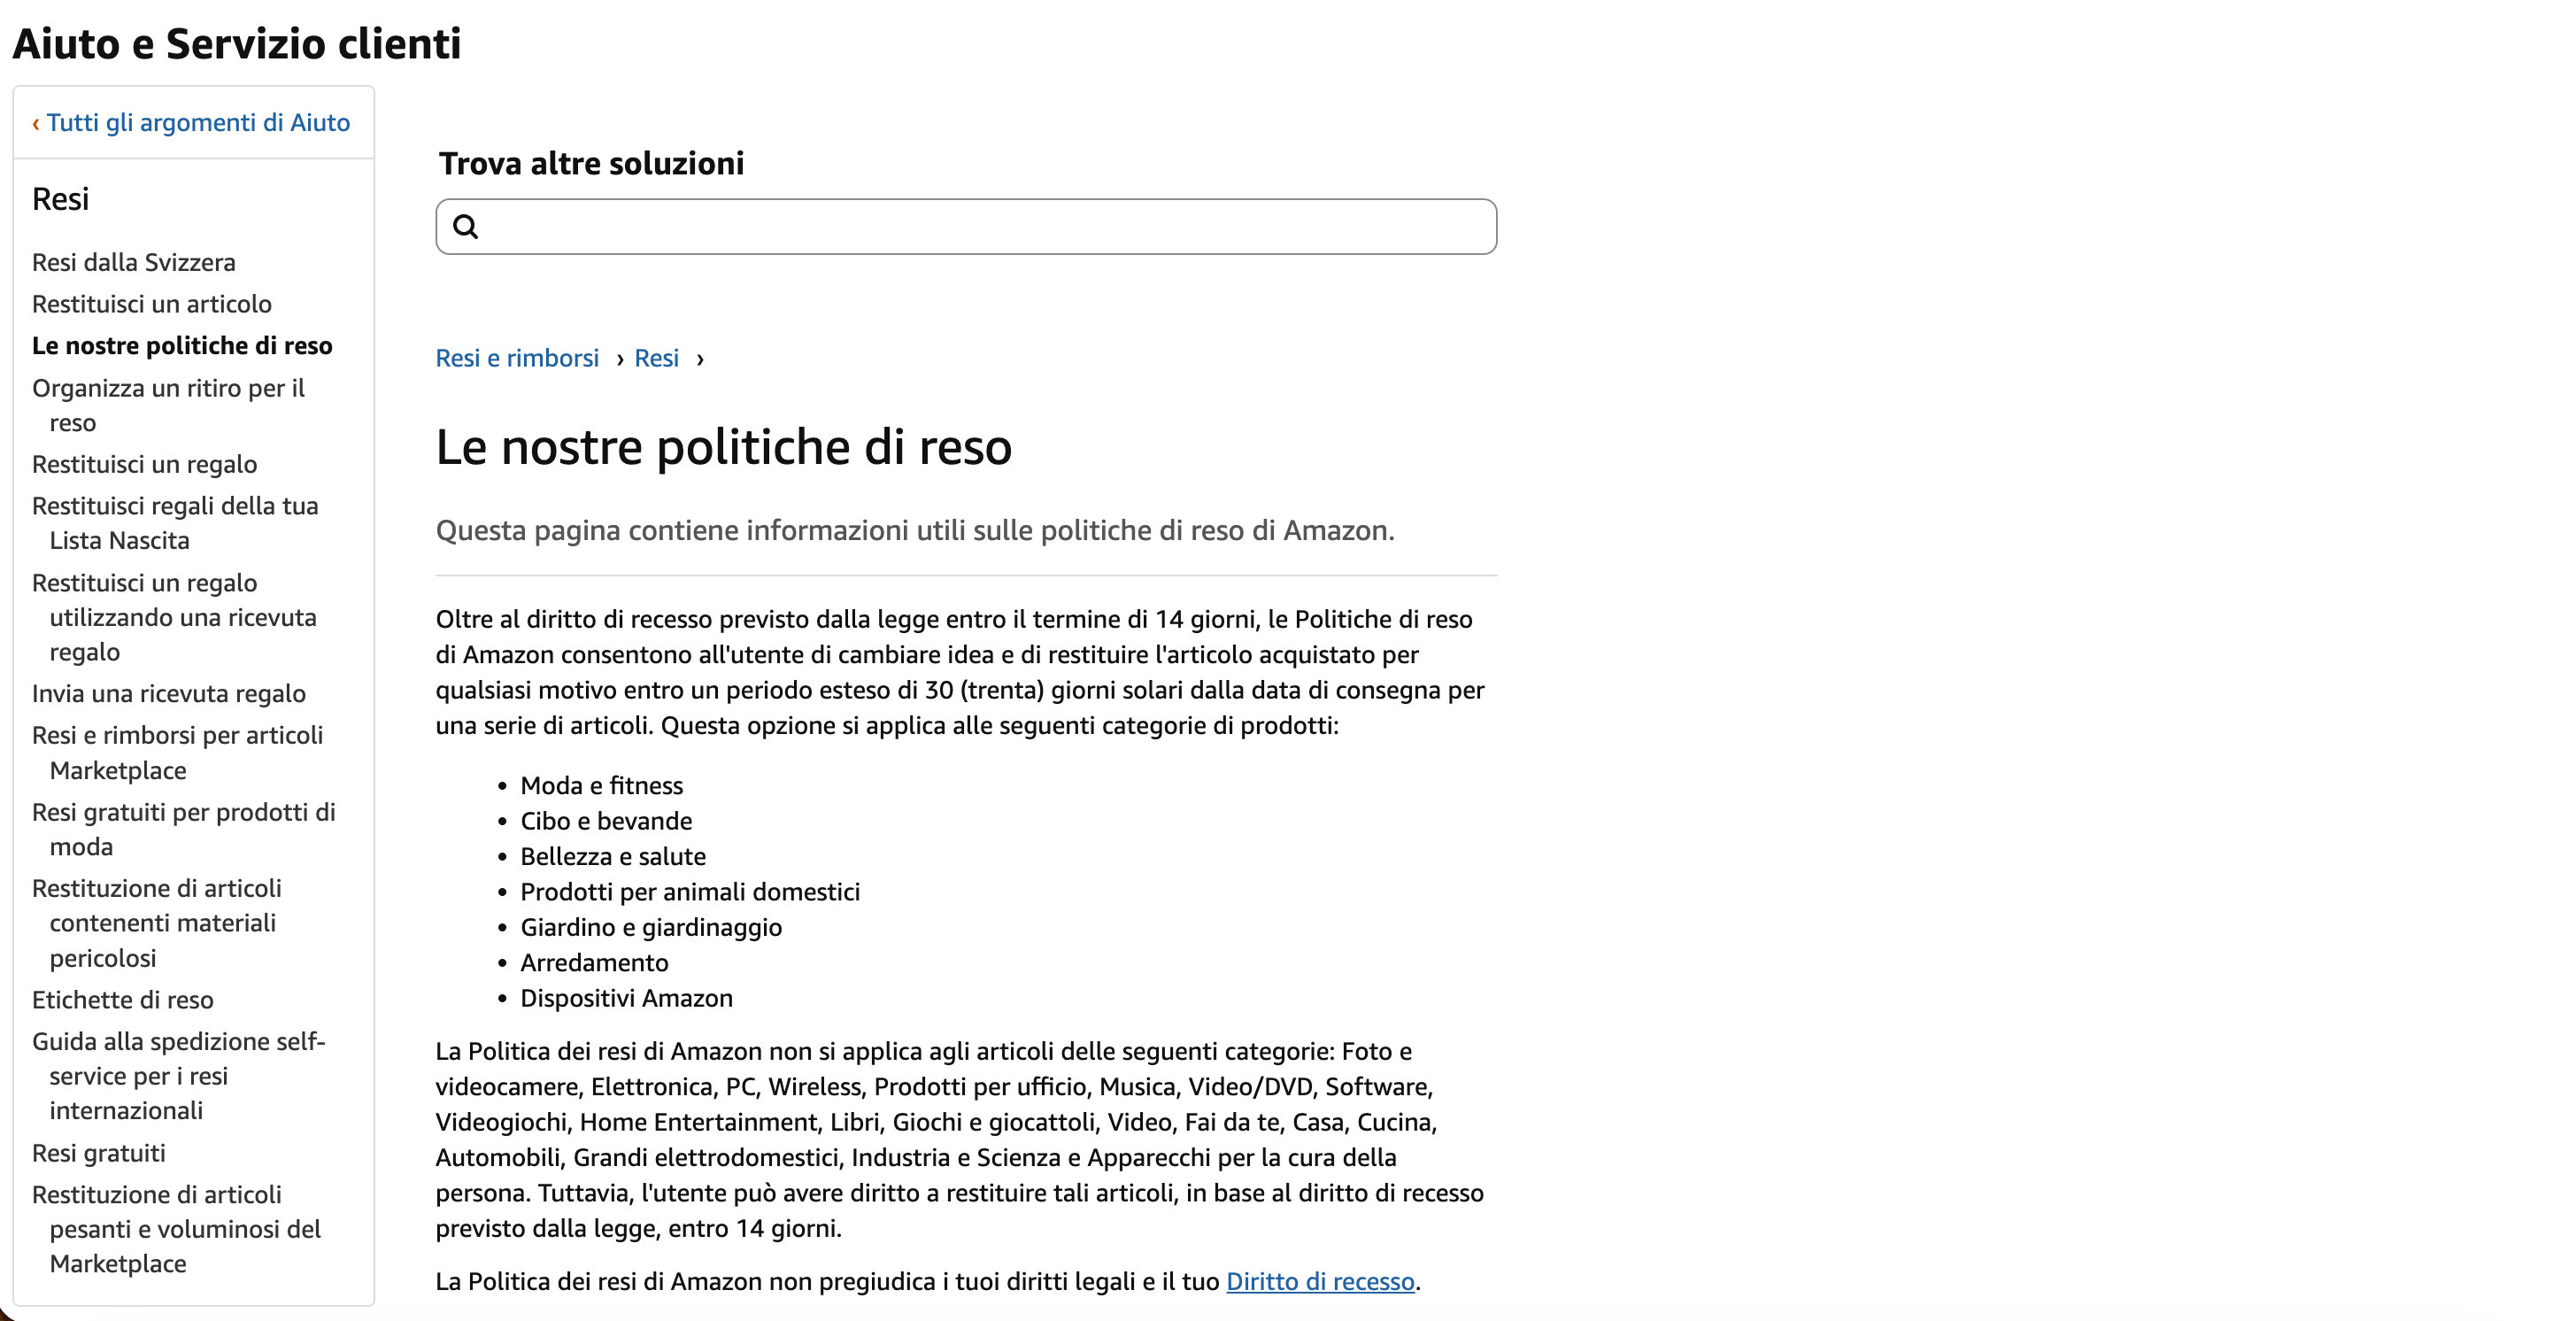The image size is (2576, 1321).
Task: Click the Cibo e bevande list item
Action: pyautogui.click(x=606, y=821)
